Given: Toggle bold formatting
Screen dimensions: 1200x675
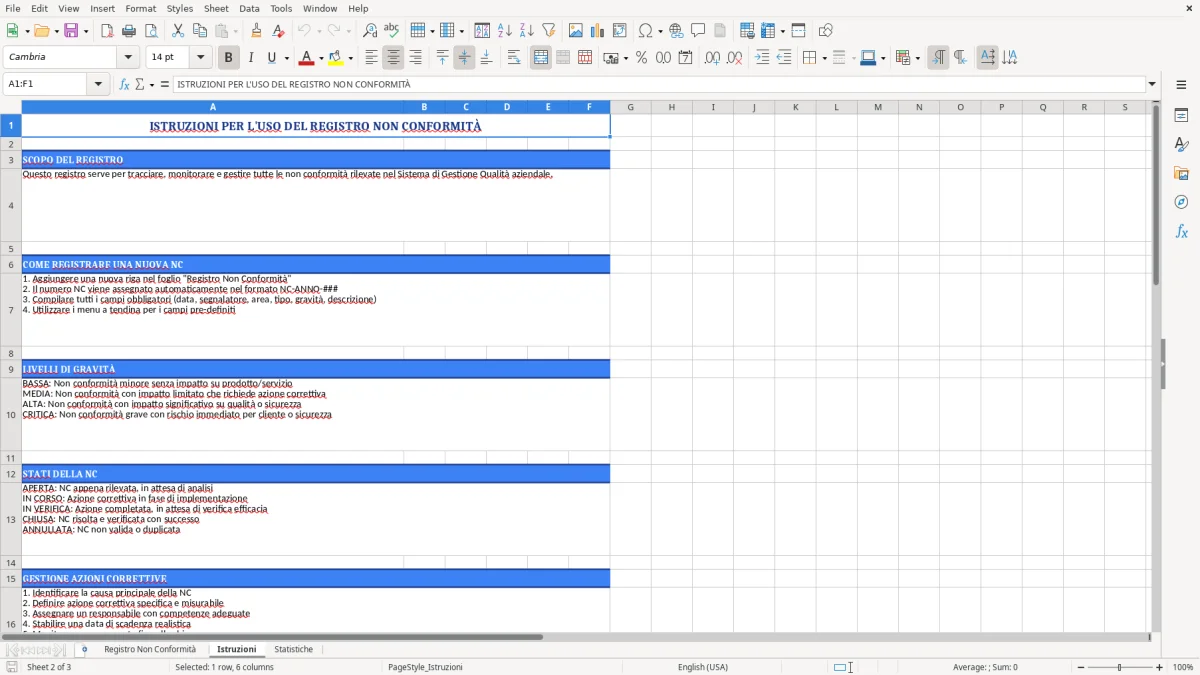Looking at the screenshot, I should click(228, 57).
